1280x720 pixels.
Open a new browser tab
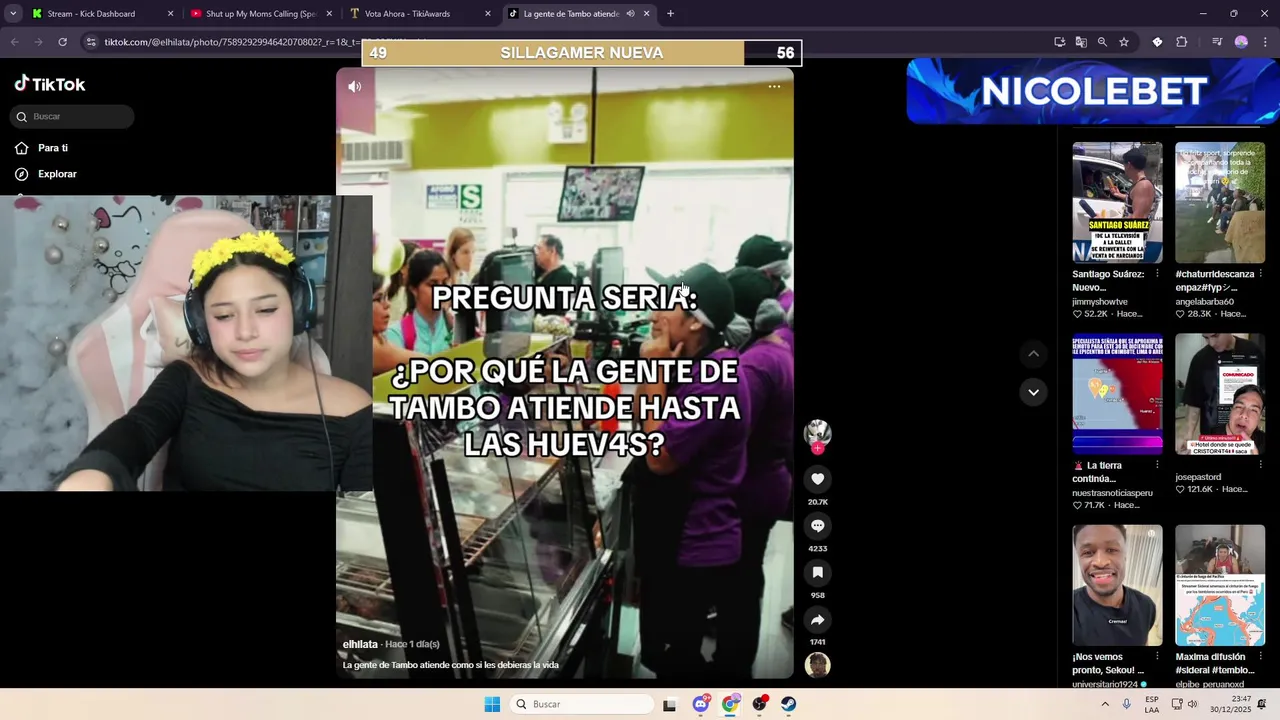670,14
